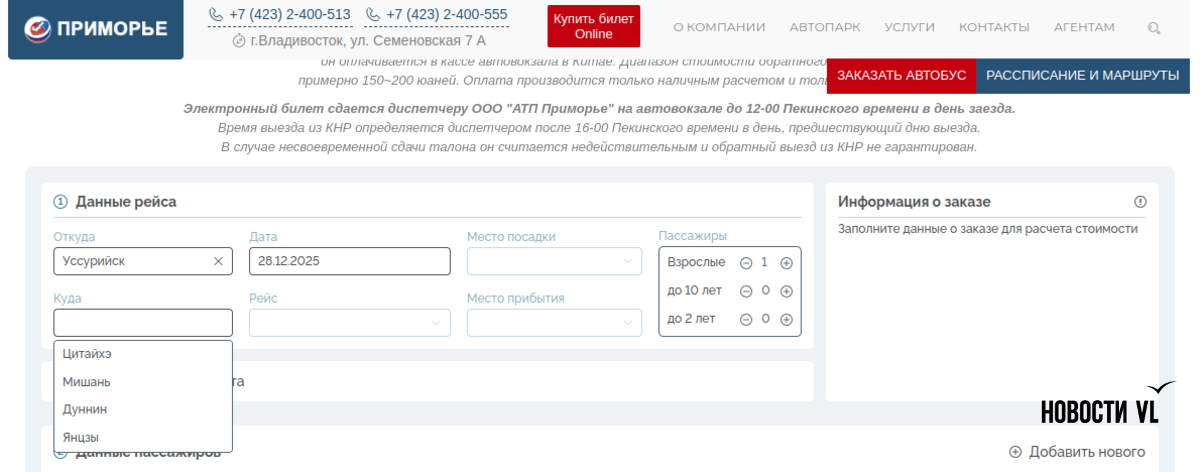
Task: Open the Автопарк menu item
Action: (824, 27)
